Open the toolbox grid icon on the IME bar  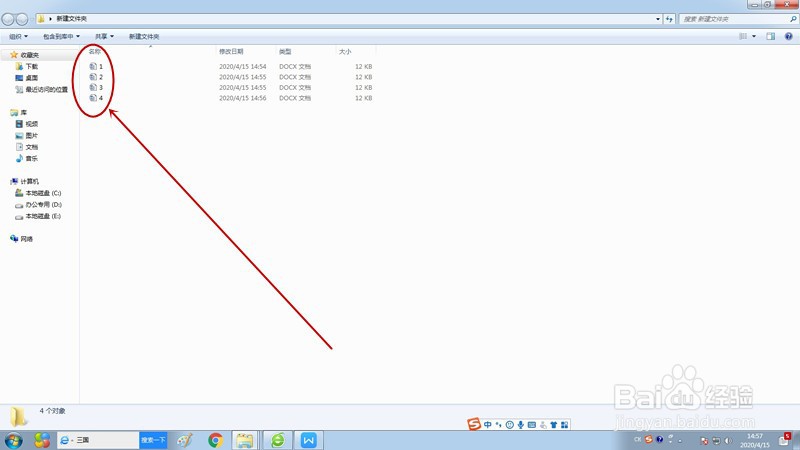(x=564, y=424)
